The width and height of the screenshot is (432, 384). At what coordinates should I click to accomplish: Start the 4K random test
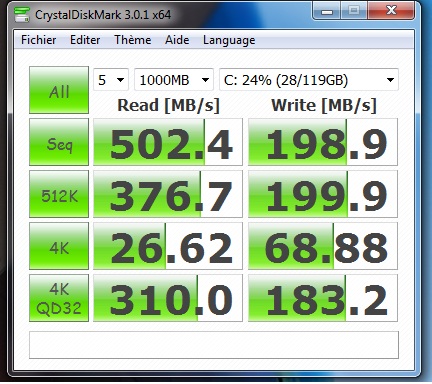59,246
